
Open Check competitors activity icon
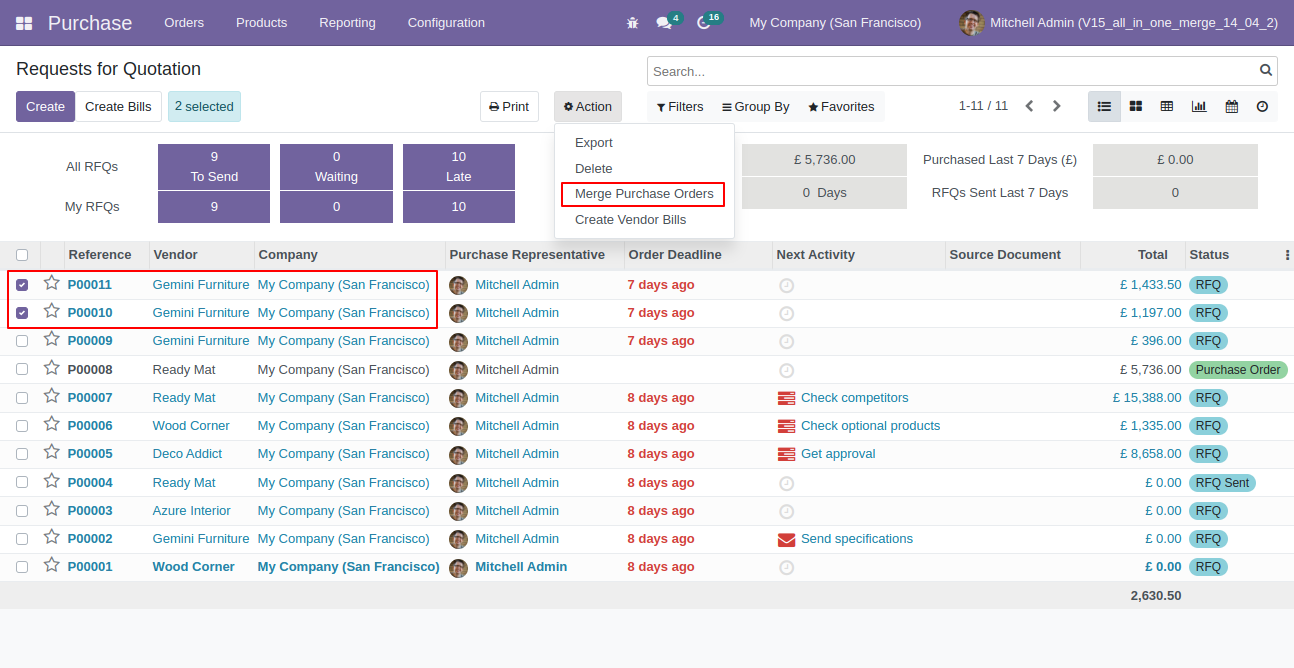pyautogui.click(x=786, y=398)
